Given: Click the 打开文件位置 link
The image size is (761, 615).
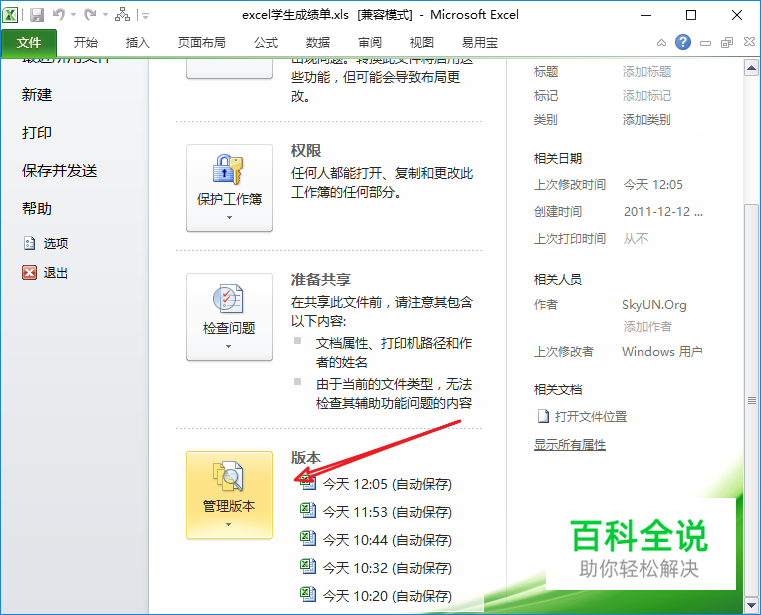Looking at the screenshot, I should [591, 416].
